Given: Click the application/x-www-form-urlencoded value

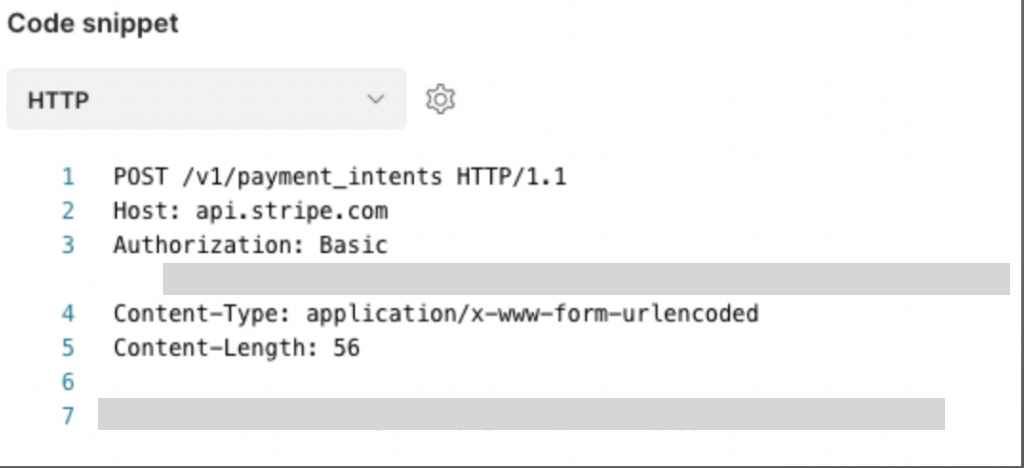Looking at the screenshot, I should [532, 314].
